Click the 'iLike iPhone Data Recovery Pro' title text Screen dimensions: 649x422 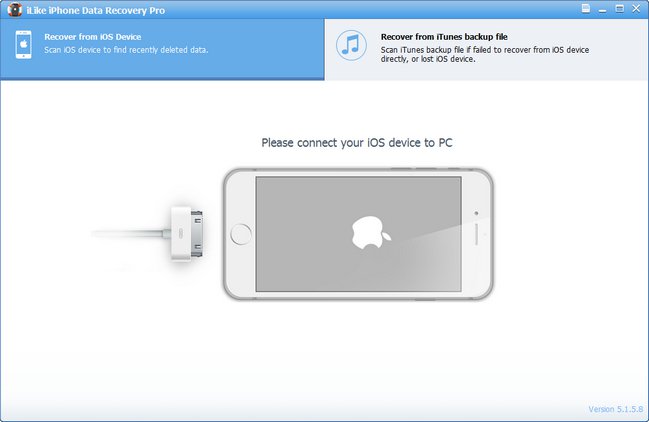pos(96,10)
